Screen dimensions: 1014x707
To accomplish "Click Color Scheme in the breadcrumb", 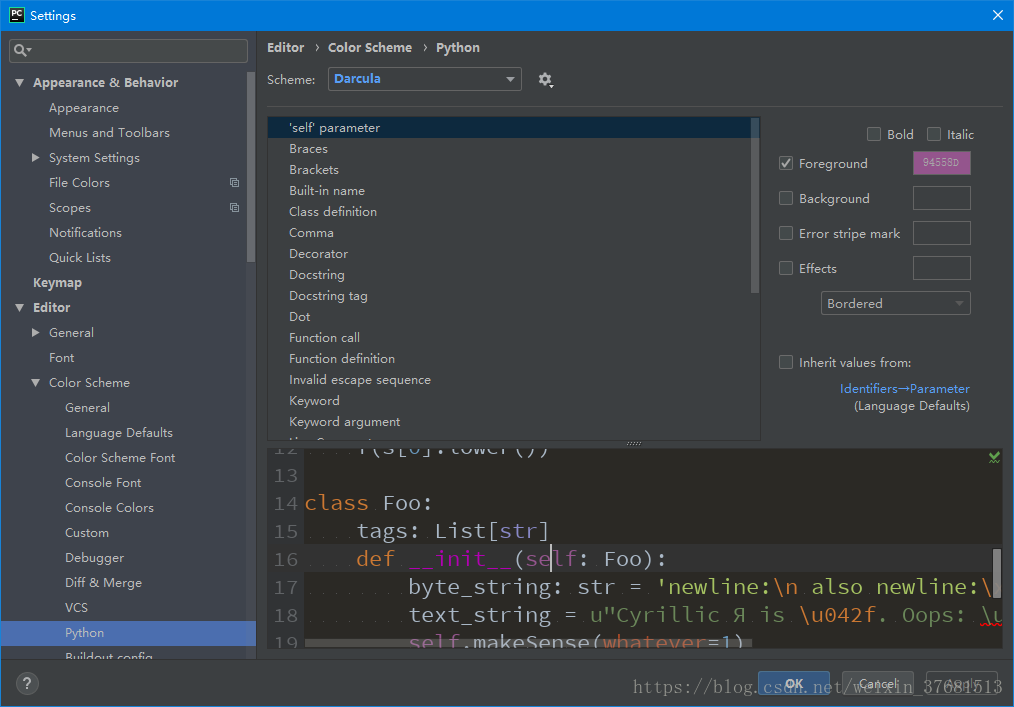I will pos(369,47).
